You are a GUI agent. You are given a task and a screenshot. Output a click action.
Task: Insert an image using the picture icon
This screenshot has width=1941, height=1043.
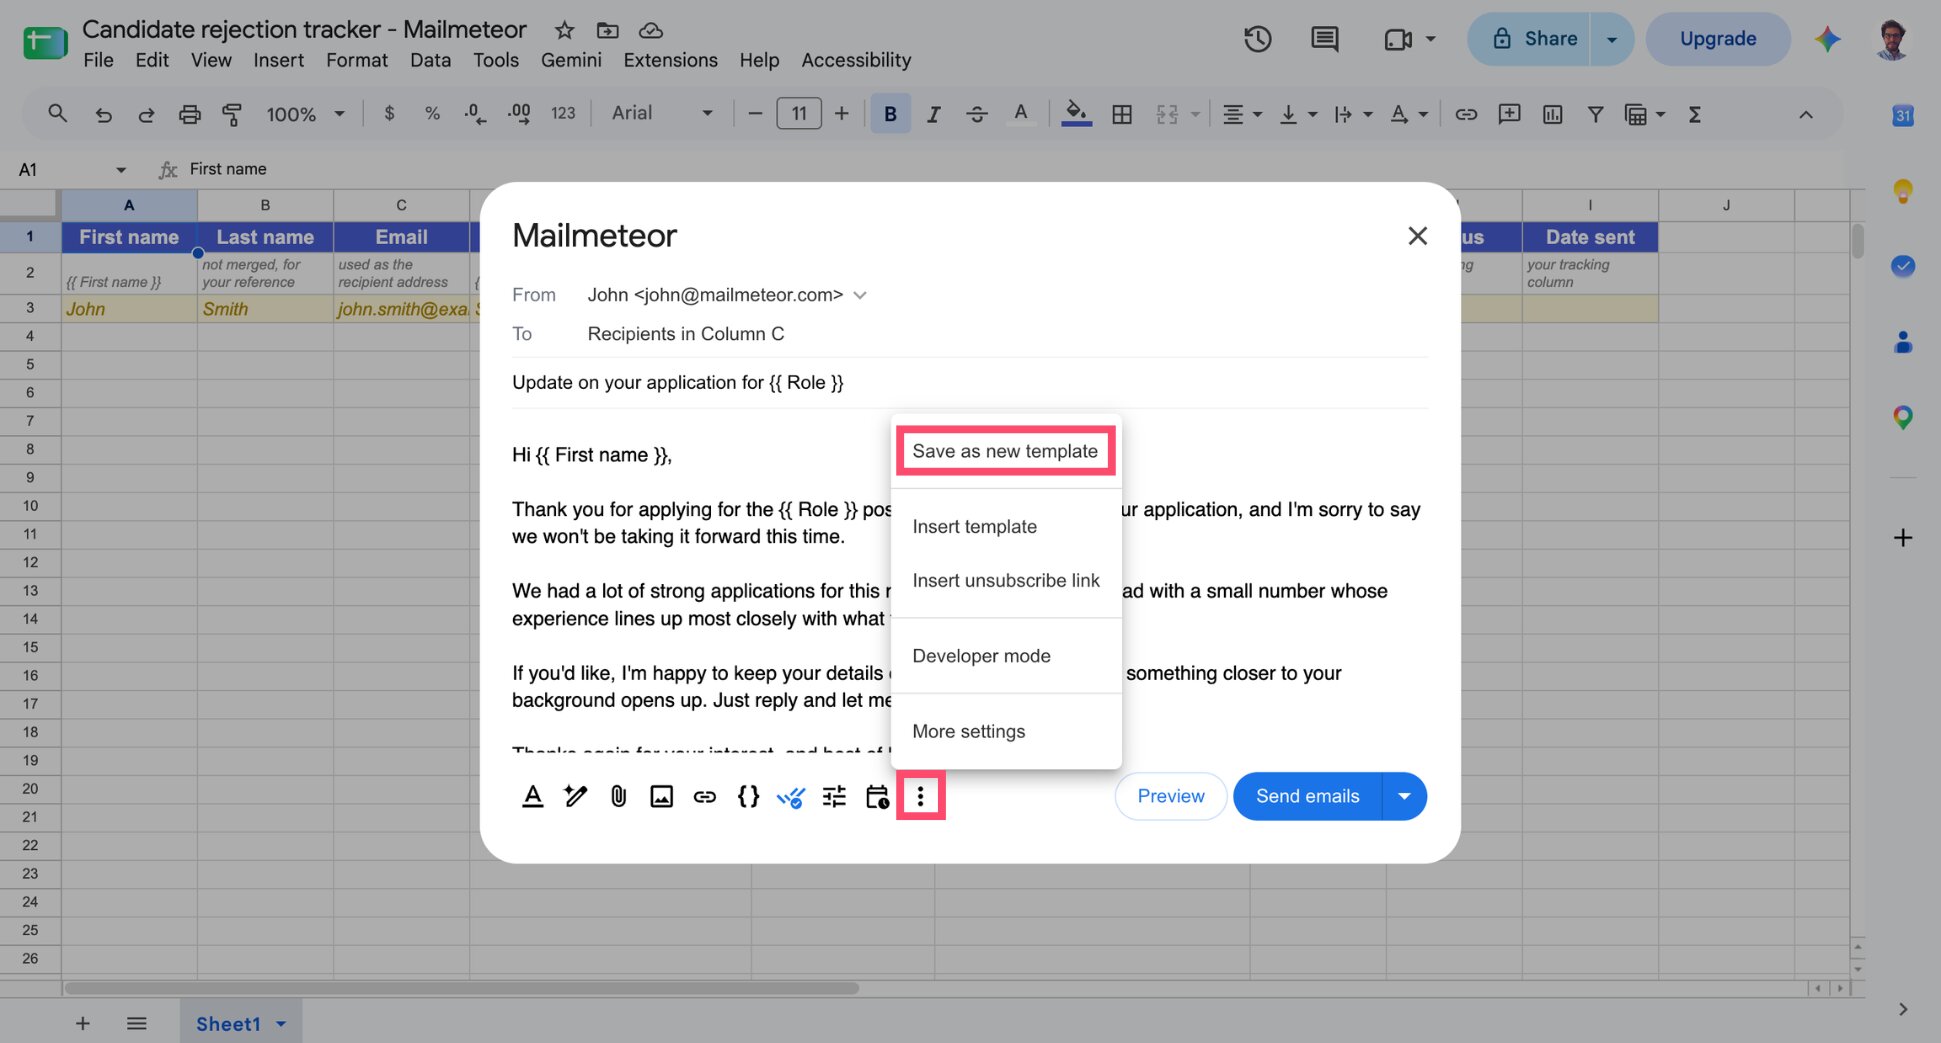coord(661,796)
